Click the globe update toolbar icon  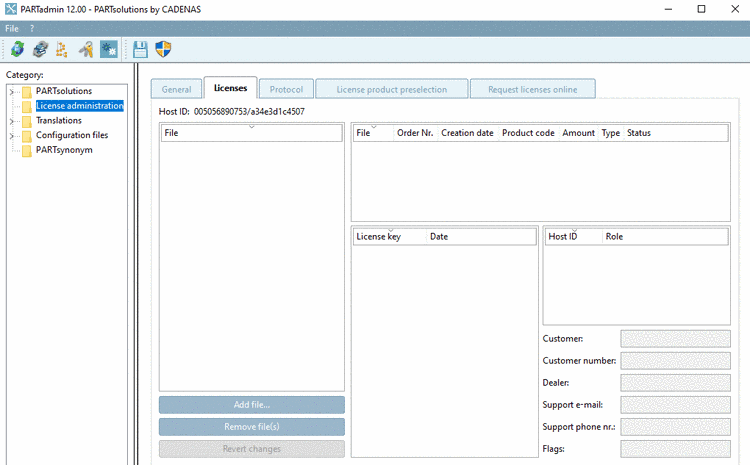point(18,49)
